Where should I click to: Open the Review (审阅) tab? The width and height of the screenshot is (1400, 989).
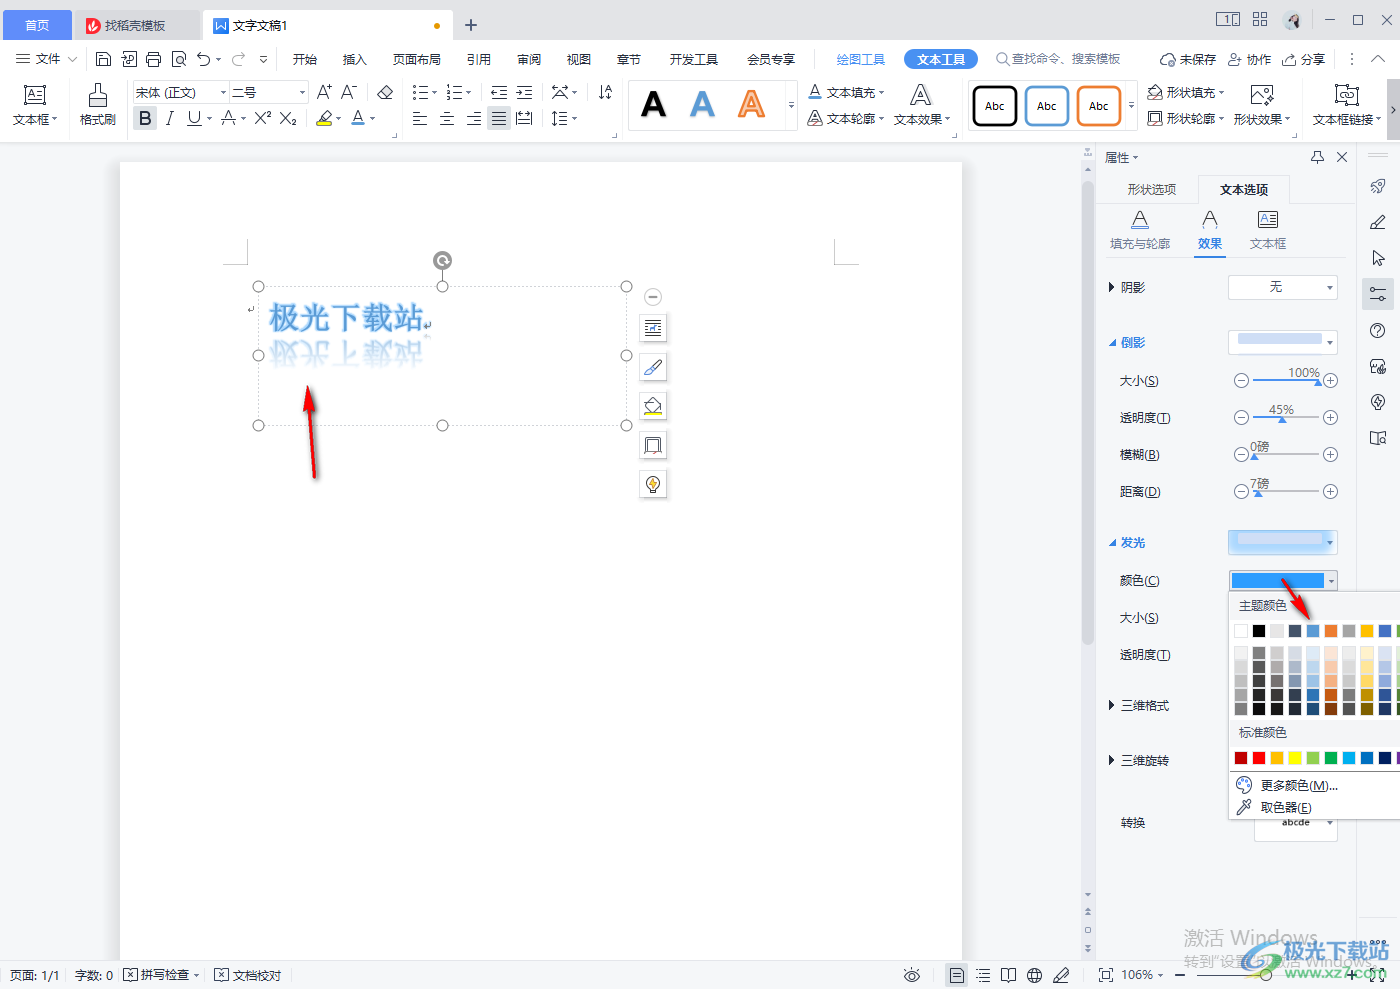pyautogui.click(x=529, y=59)
